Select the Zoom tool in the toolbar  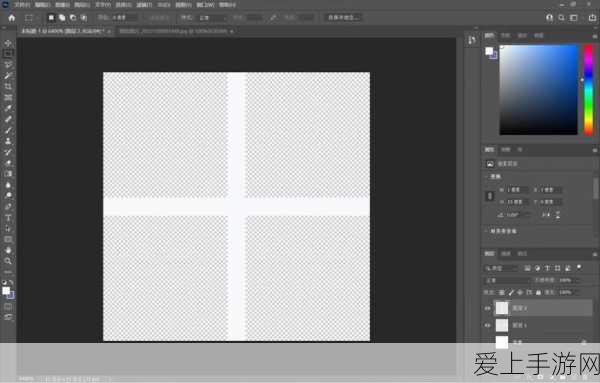coord(8,261)
